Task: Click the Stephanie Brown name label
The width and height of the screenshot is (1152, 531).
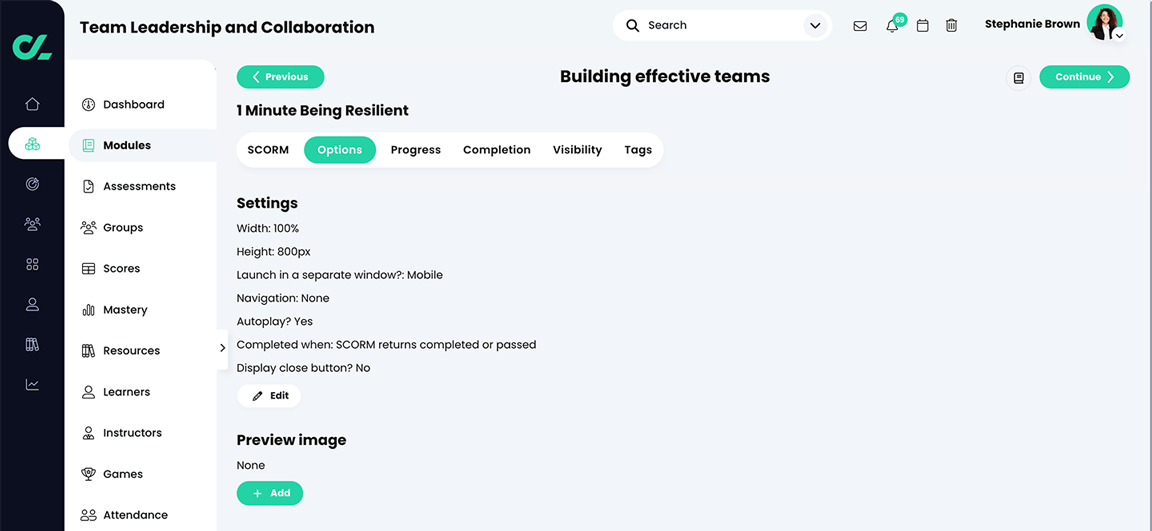Action: pos(1032,24)
